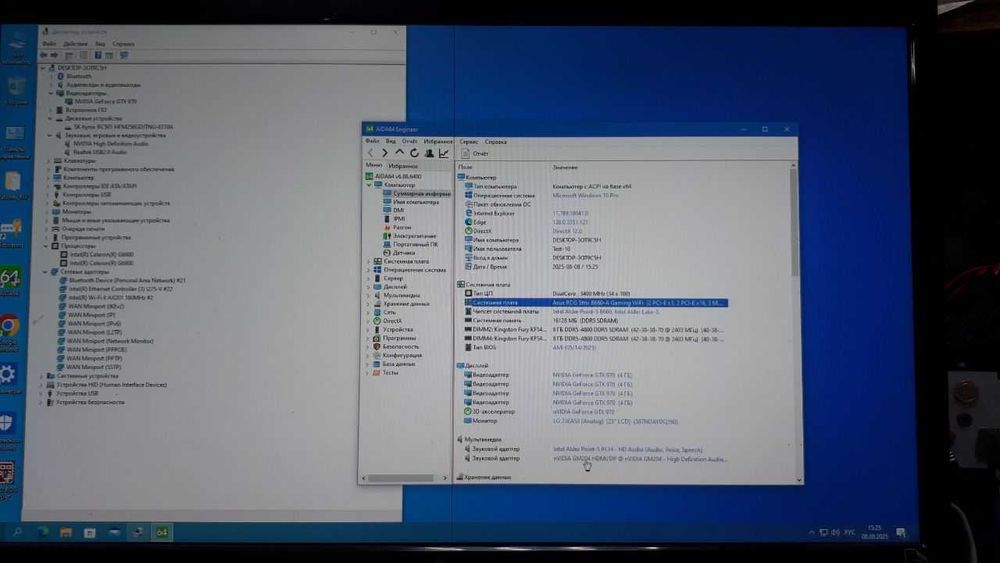Viewport: 1000px width, 563px height.
Task: Click Устройства icon in AIDA64 tree
Action: click(x=378, y=330)
